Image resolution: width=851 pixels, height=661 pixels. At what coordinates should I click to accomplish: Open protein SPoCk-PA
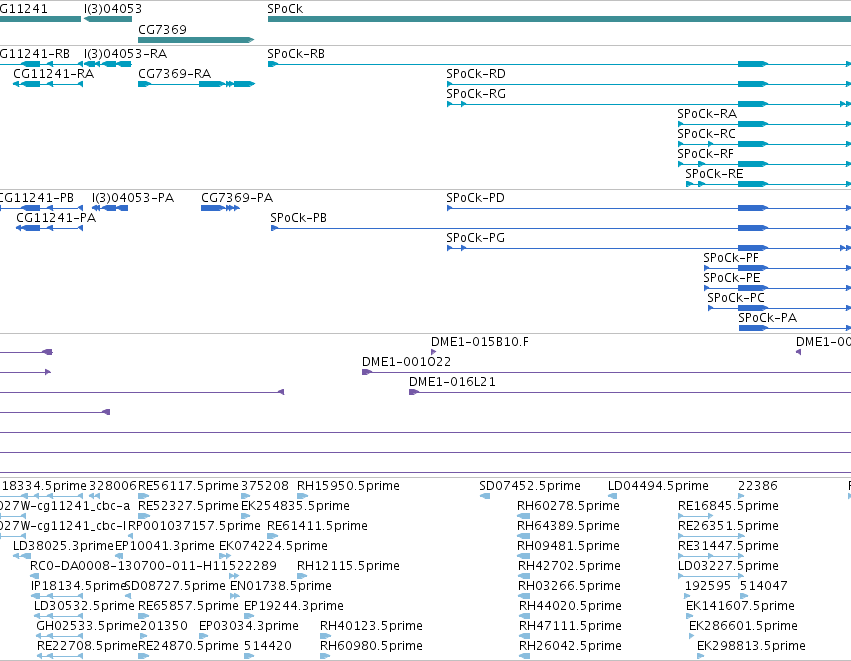pos(795,328)
